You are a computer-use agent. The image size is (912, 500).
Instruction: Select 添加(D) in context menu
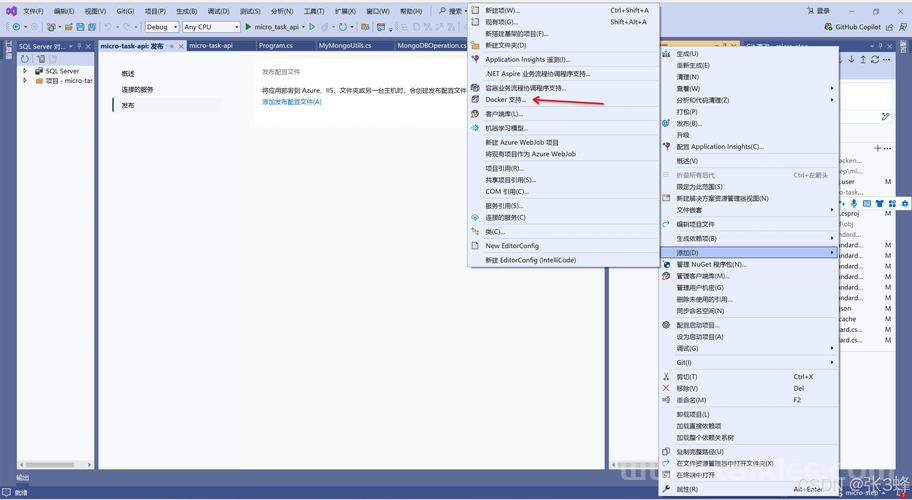[749, 252]
